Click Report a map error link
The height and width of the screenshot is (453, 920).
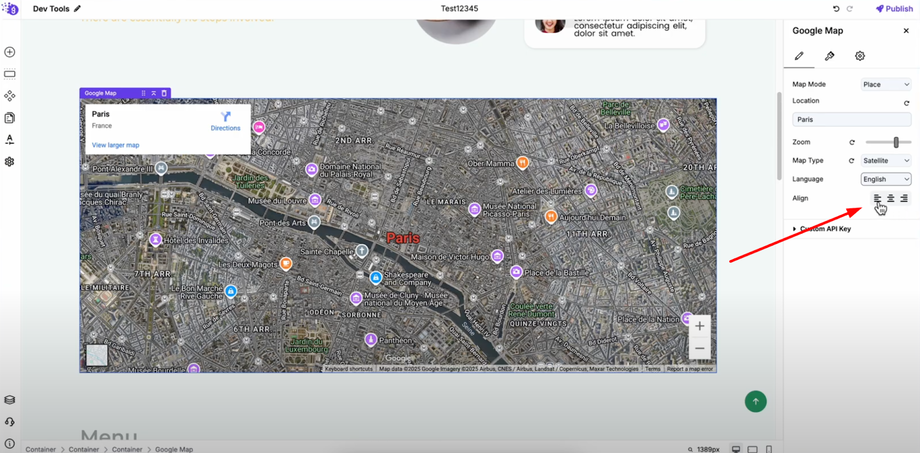[690, 369]
